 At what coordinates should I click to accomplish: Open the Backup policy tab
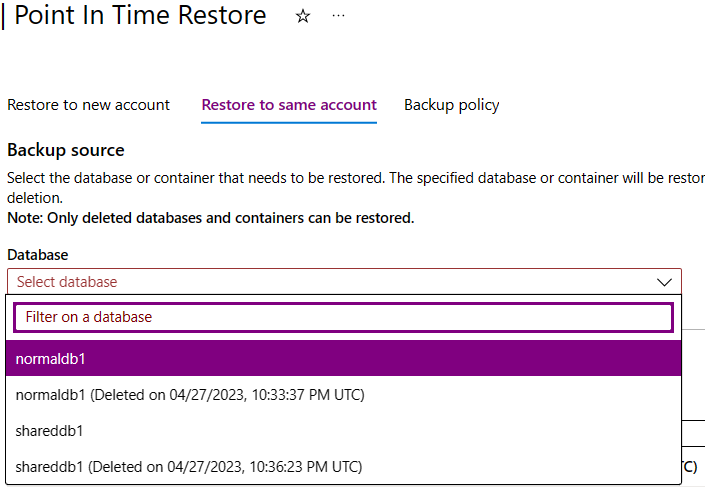tap(451, 105)
